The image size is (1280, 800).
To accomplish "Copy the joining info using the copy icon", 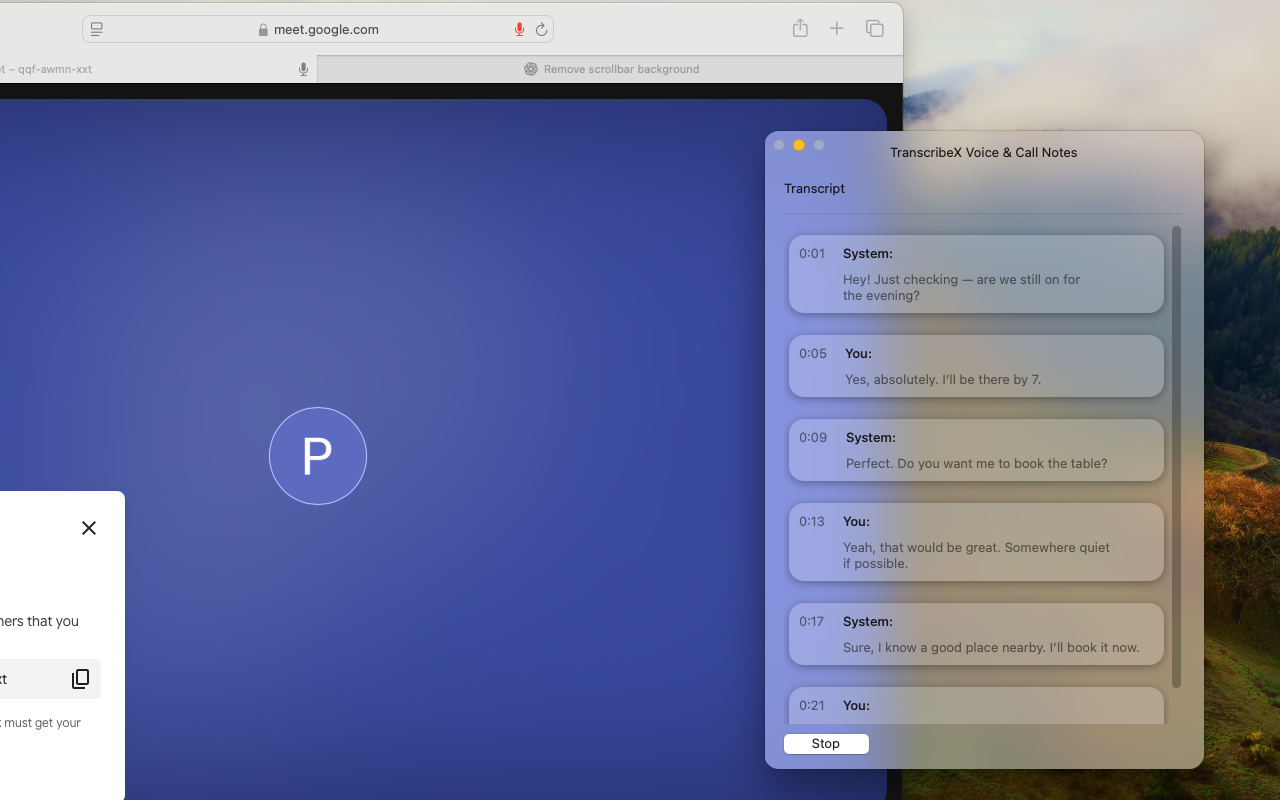I will (79, 678).
